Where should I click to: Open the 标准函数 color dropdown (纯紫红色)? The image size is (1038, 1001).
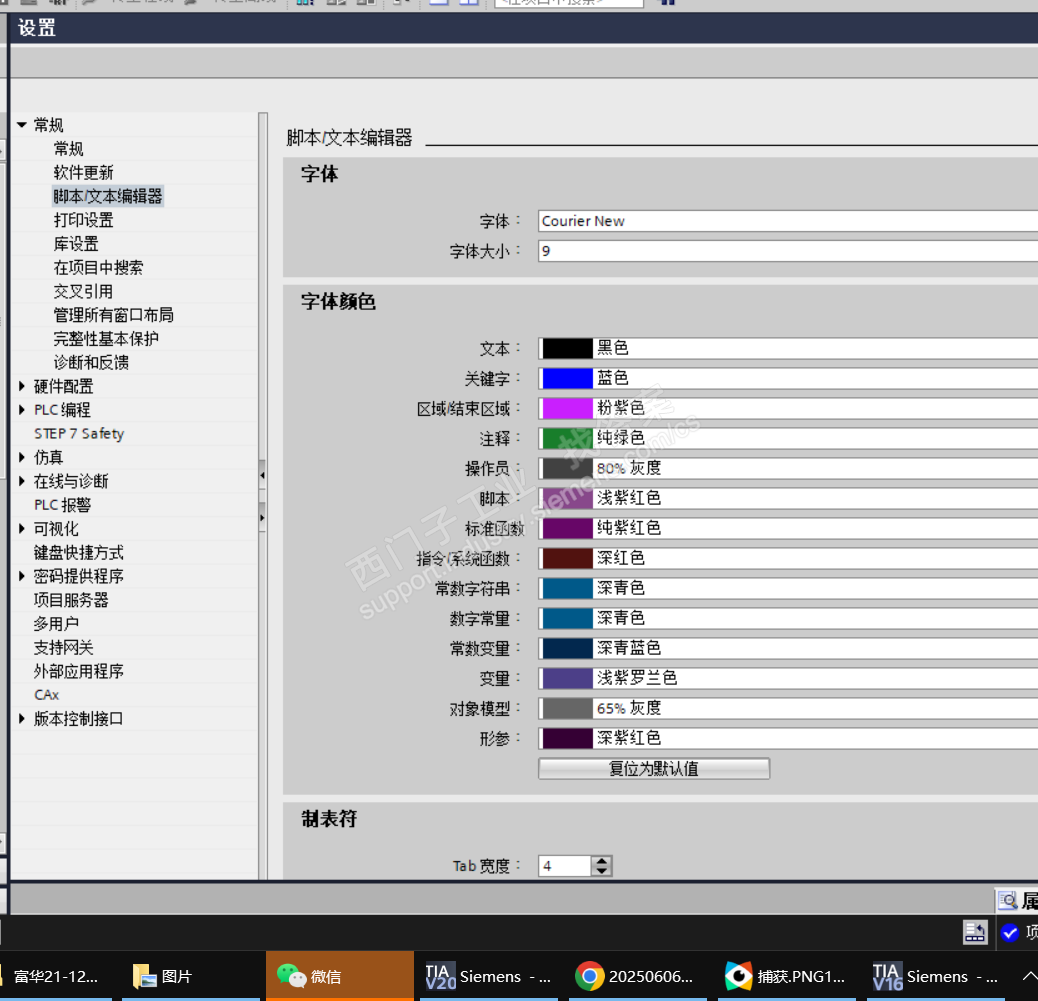[788, 528]
